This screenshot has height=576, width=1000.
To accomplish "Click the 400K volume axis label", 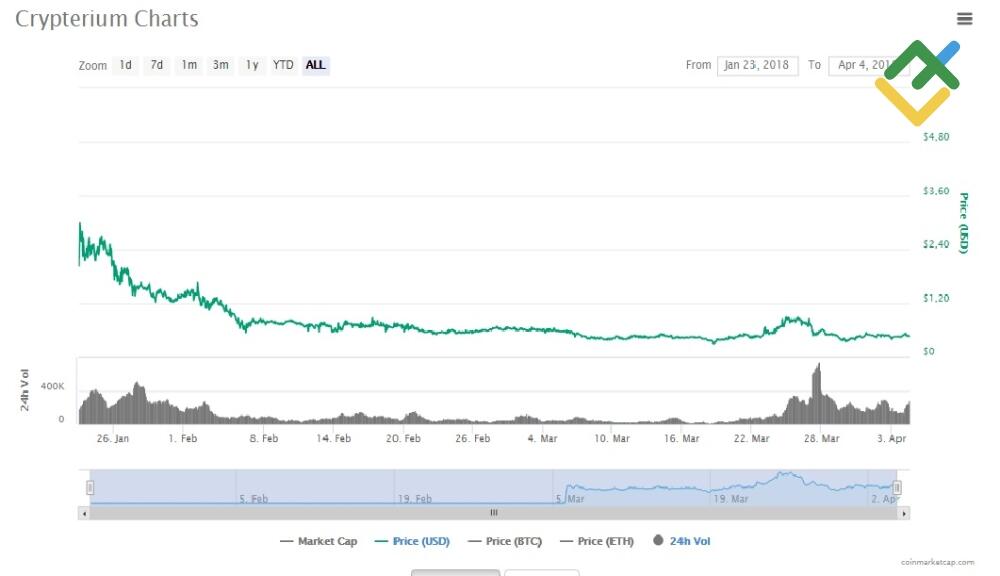I will [52, 386].
